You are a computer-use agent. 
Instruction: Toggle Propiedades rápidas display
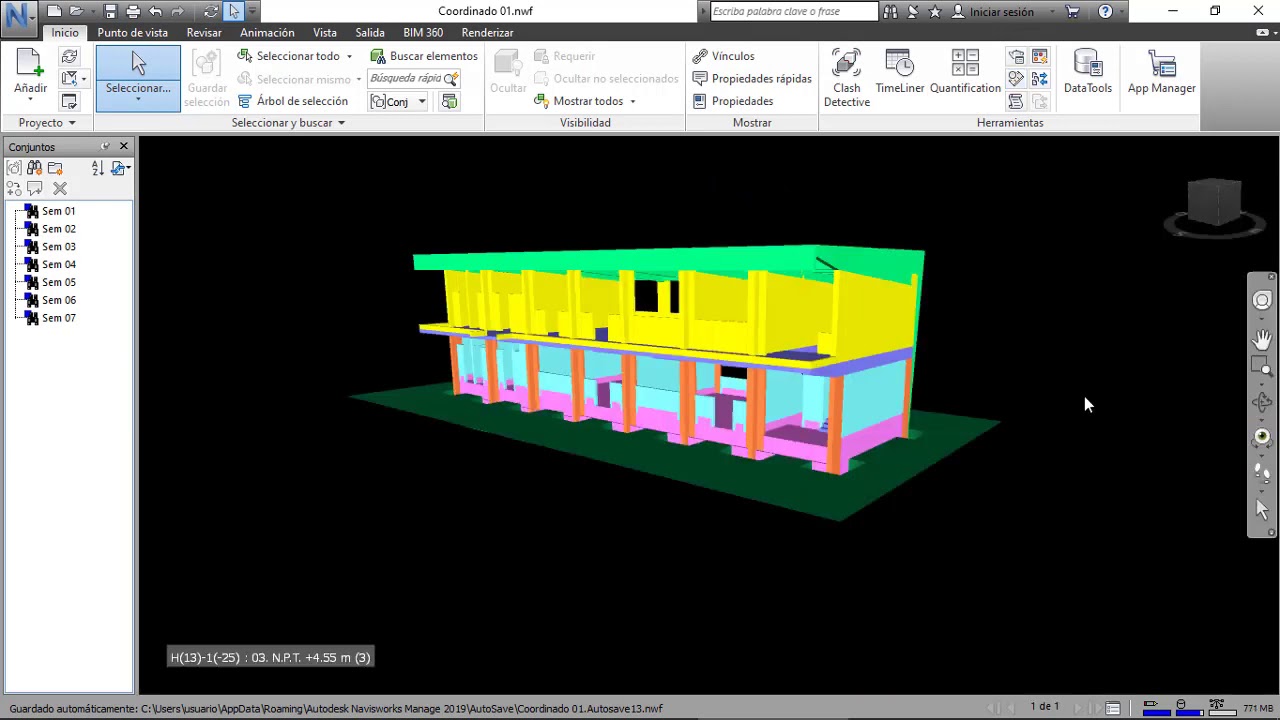click(752, 78)
